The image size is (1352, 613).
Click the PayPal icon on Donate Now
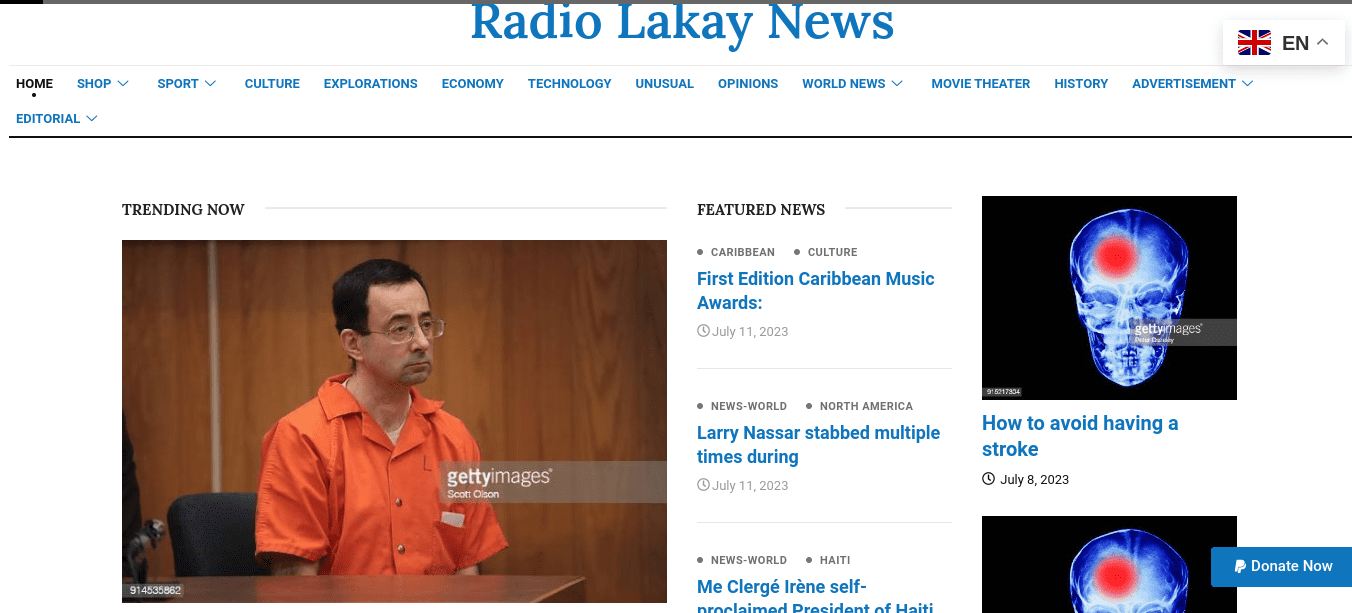coord(1240,566)
